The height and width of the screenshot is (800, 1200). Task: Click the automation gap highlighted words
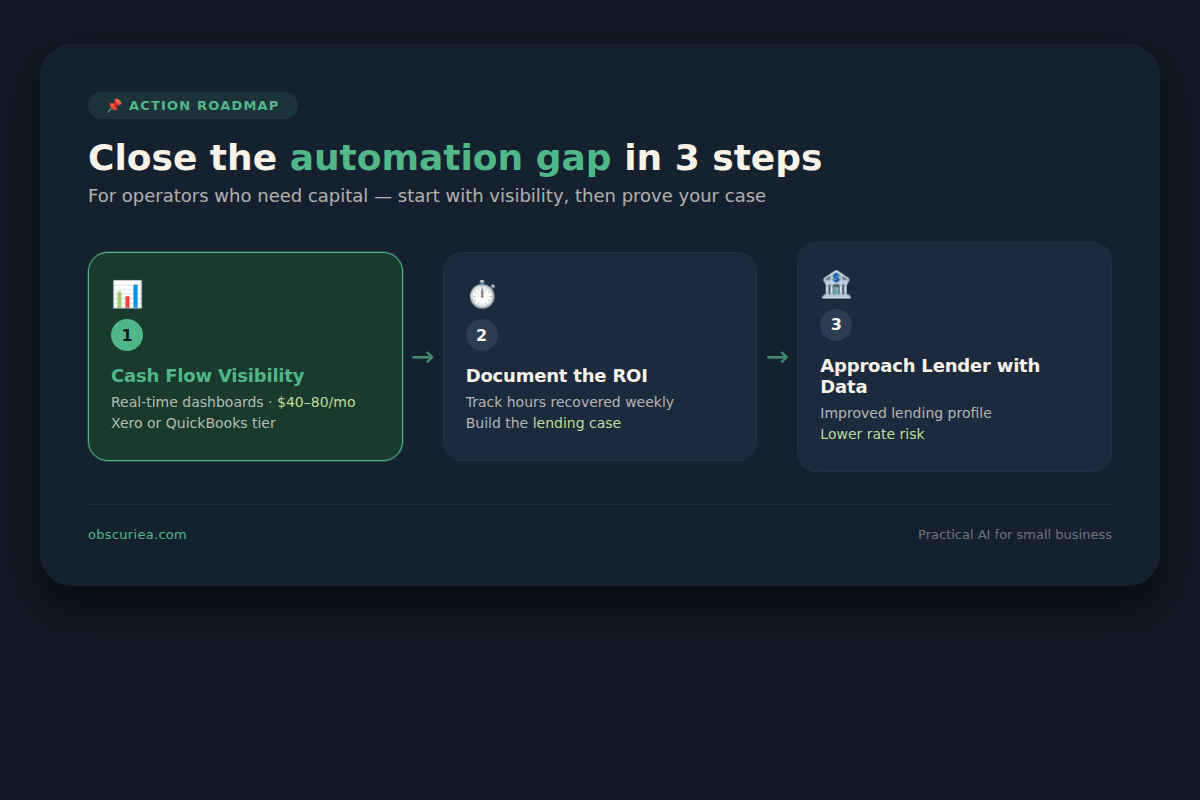coord(450,158)
